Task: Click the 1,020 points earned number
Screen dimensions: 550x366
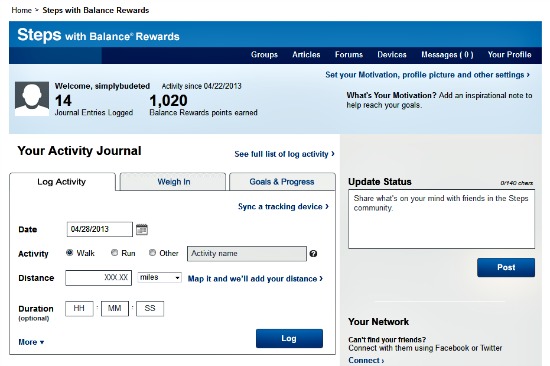Action: click(x=168, y=101)
